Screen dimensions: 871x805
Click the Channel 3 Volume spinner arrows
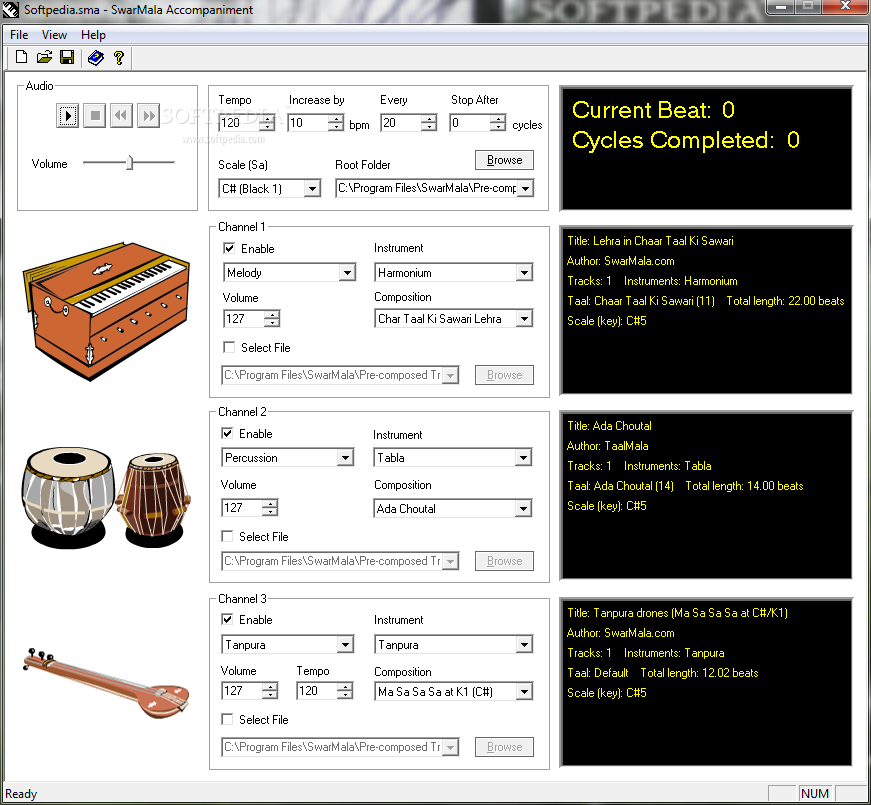coord(270,691)
